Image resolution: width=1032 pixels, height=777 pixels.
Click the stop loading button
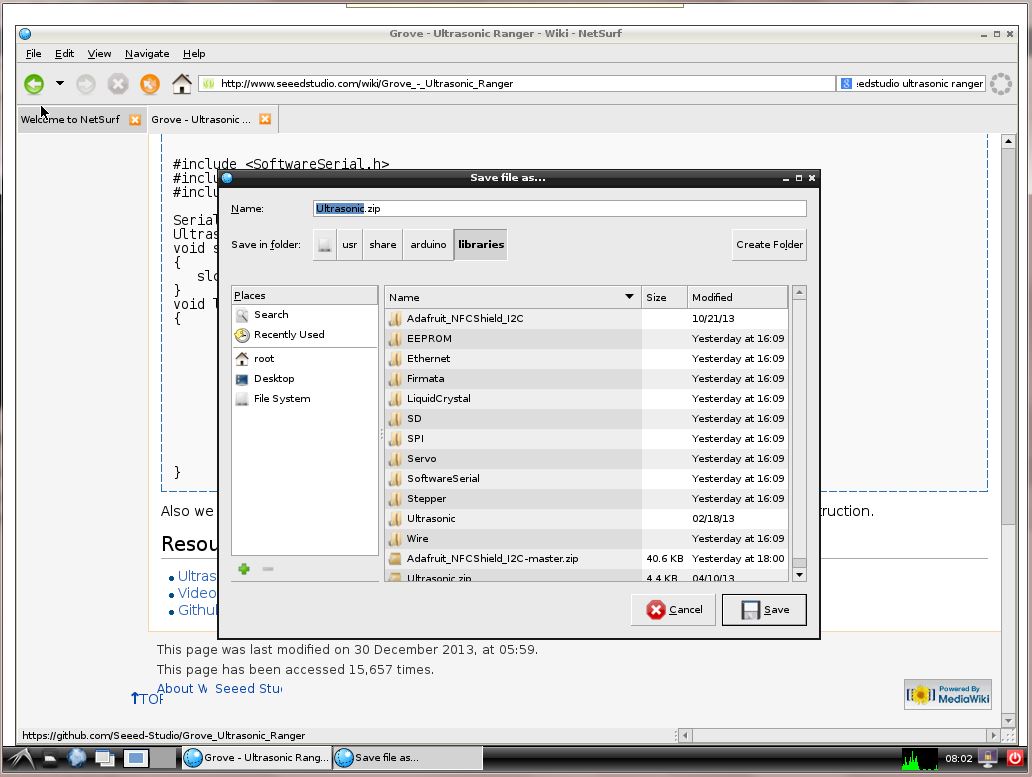point(118,84)
